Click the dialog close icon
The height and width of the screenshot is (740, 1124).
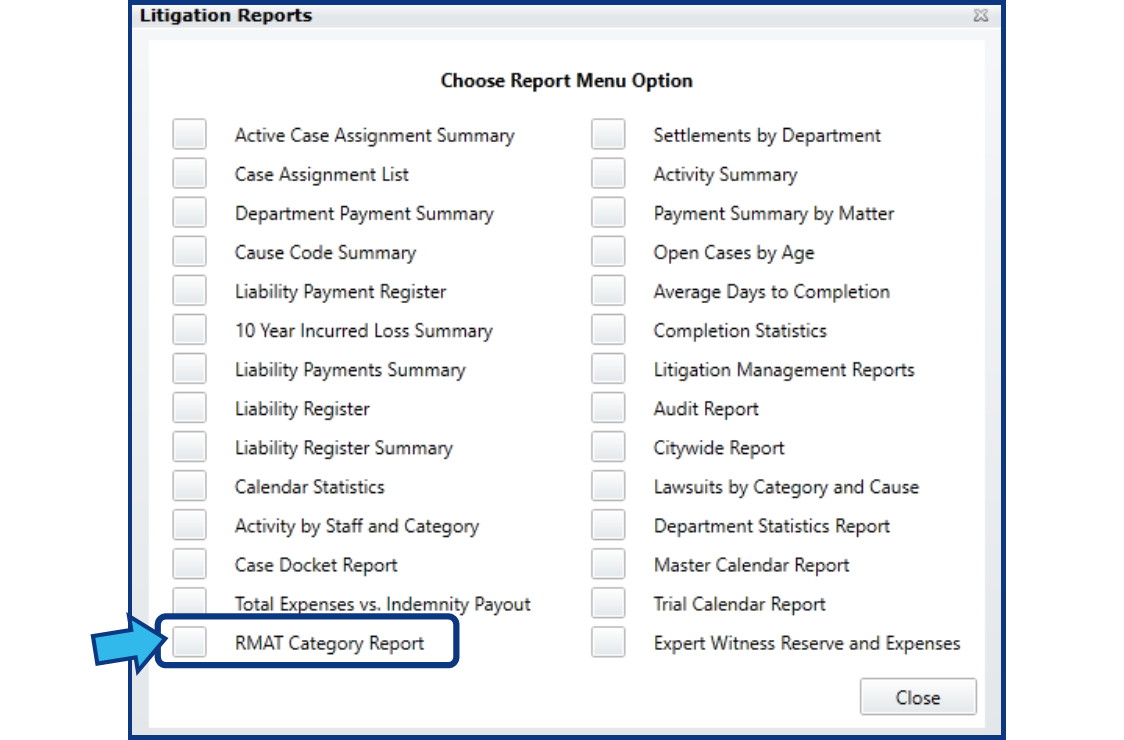(x=981, y=15)
